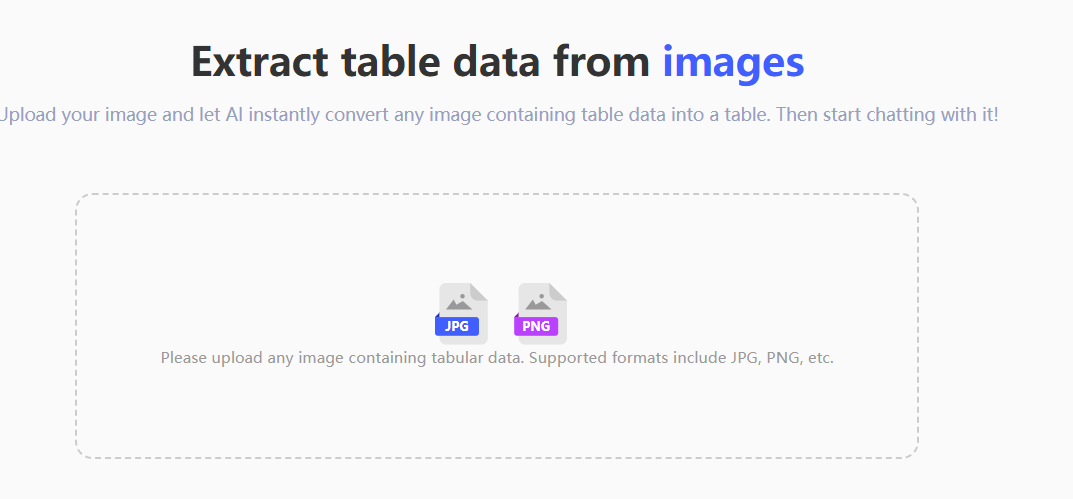The height and width of the screenshot is (499, 1073).
Task: Click the top dashed border of the upload zone
Action: click(497, 195)
